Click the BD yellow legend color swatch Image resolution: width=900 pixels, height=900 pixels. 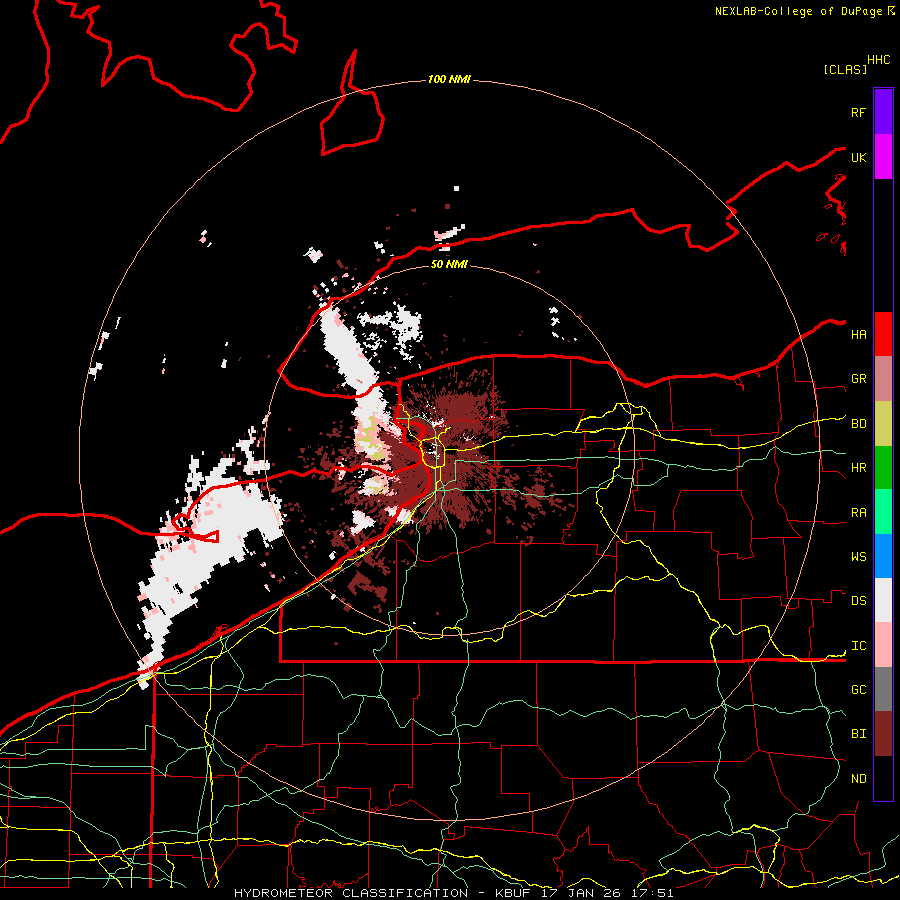tap(883, 424)
